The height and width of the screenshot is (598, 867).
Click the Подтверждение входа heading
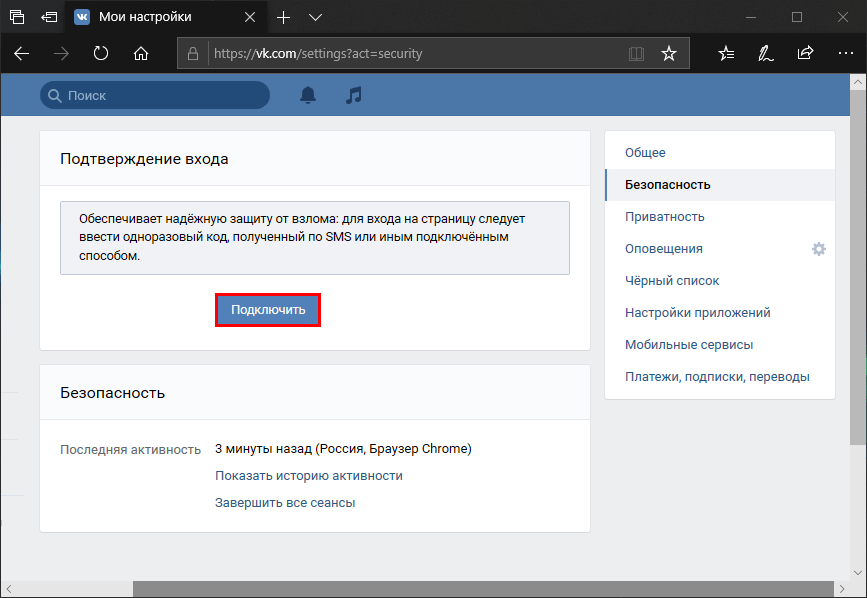pyautogui.click(x=144, y=159)
